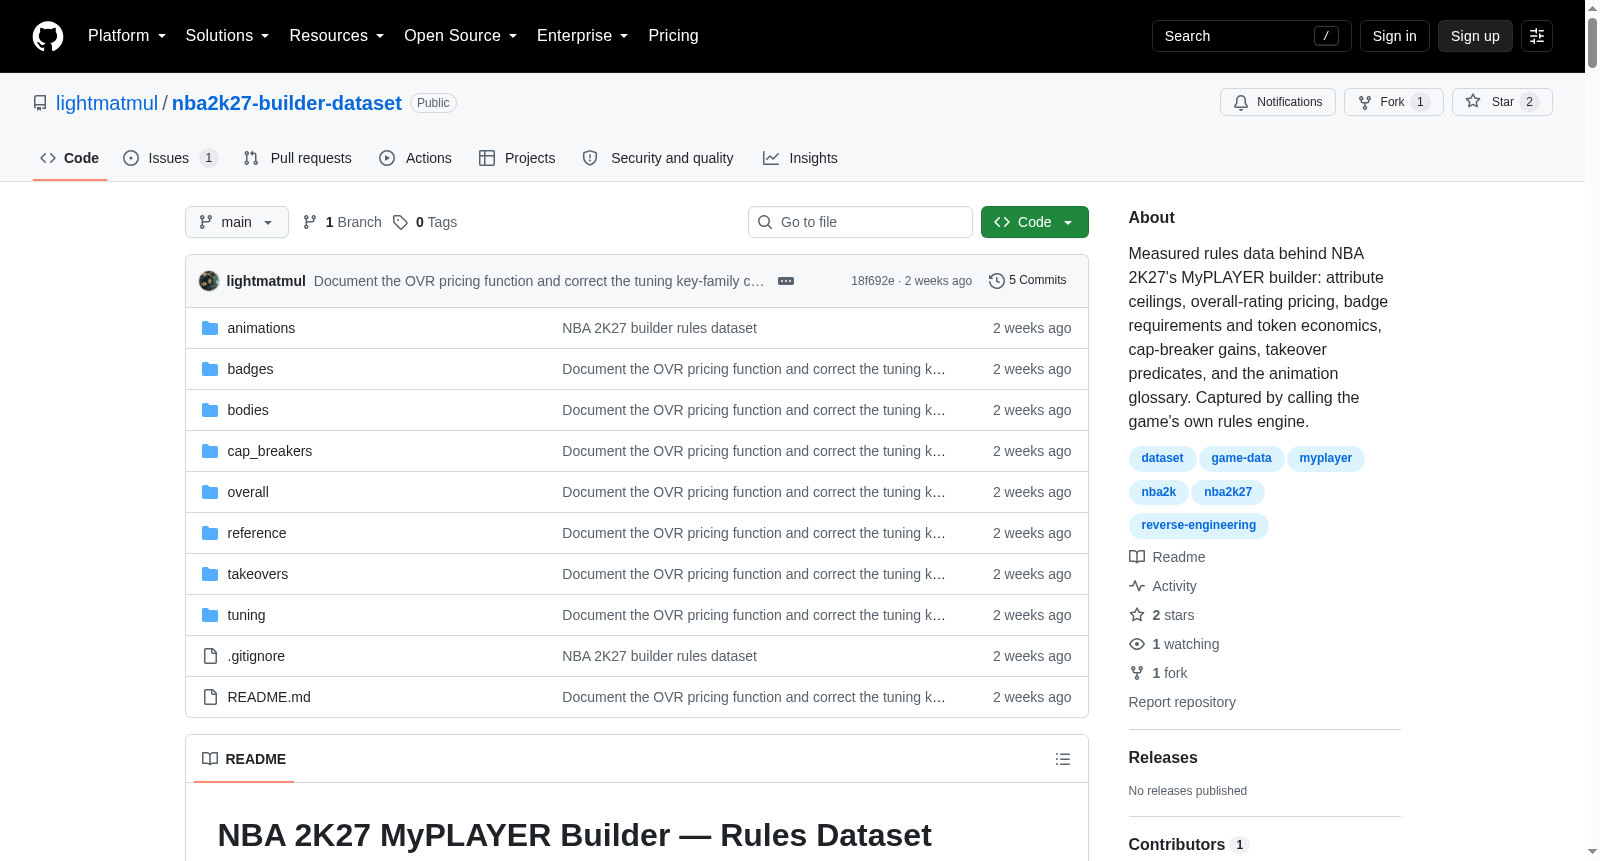
Task: Click the lightmatmul avatar in commit row
Action: coord(209,281)
